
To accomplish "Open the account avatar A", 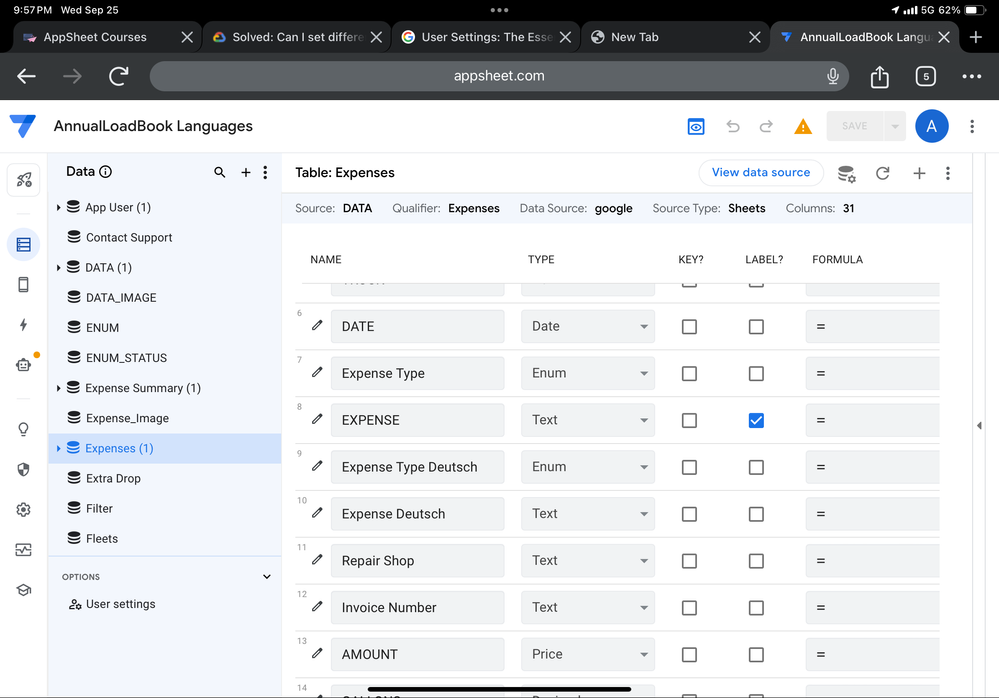I will tap(931, 126).
